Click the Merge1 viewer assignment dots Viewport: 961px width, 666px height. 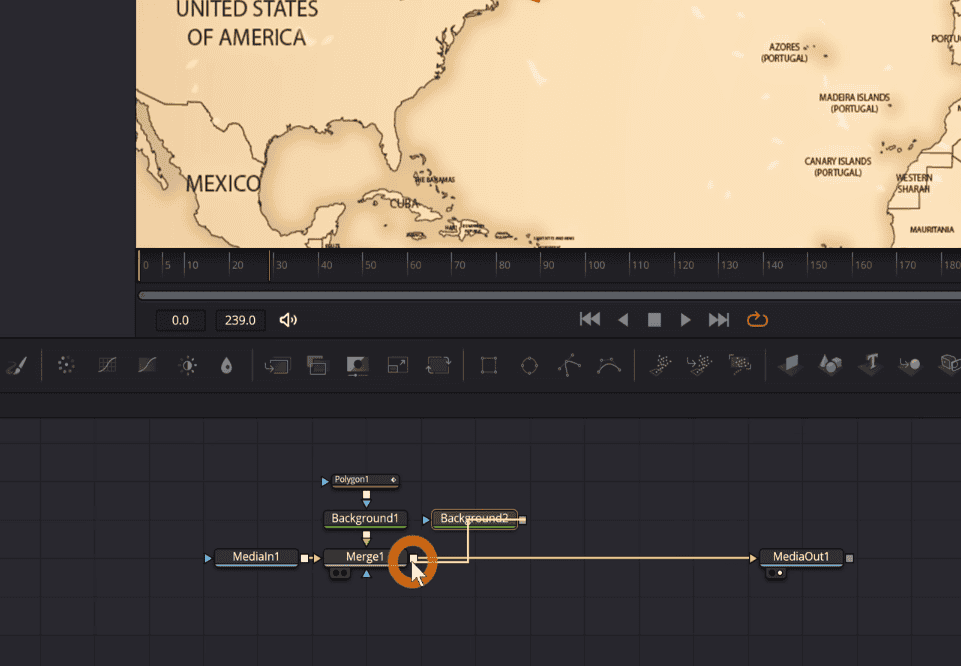(340, 573)
